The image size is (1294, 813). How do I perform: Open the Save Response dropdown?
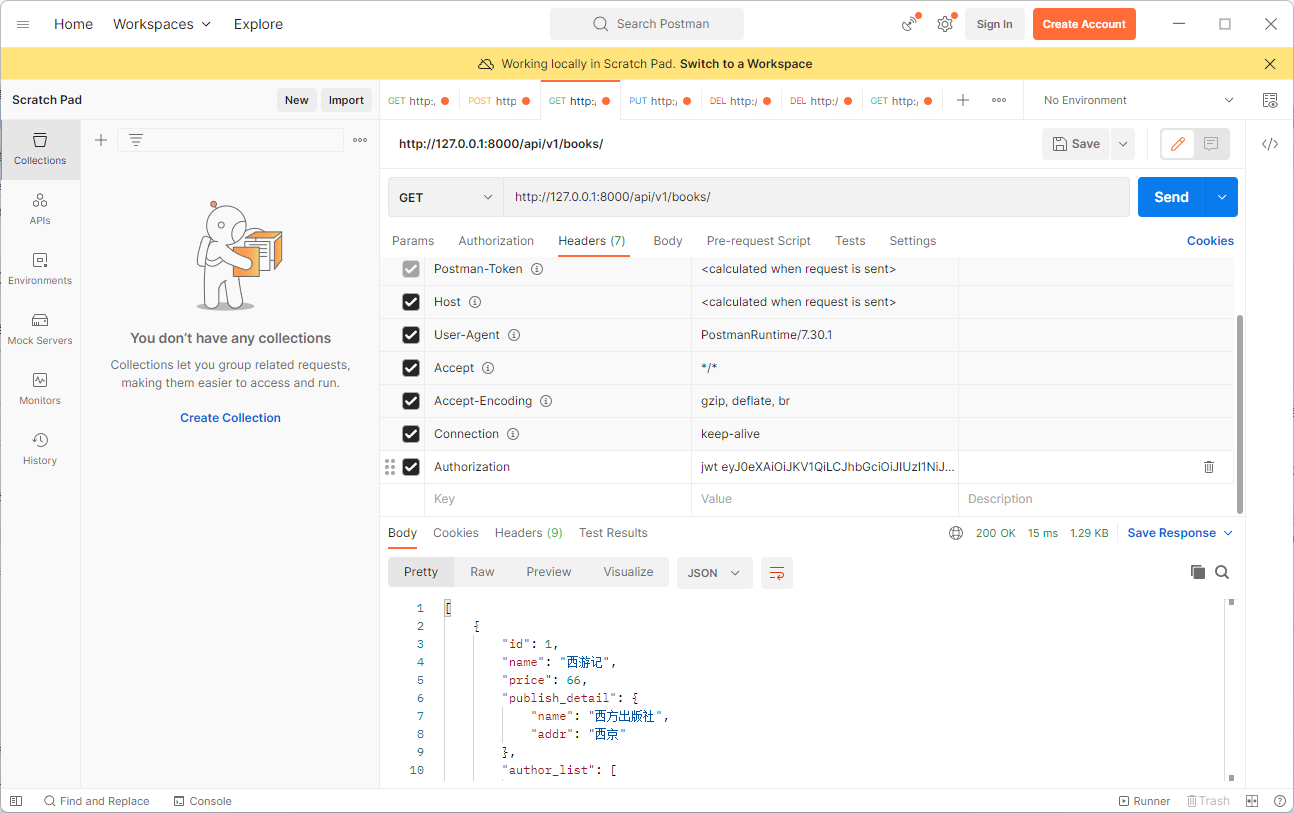[1180, 533]
